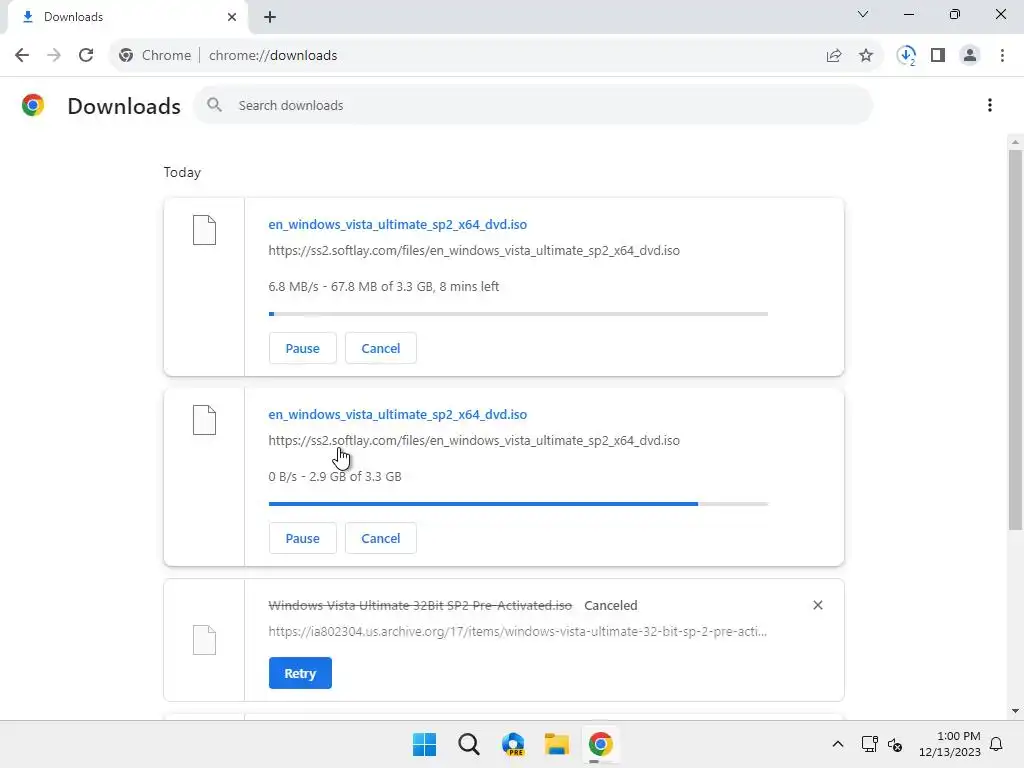Image resolution: width=1024 pixels, height=768 pixels.
Task: Click the Chrome taskbar icon
Action: 600,744
